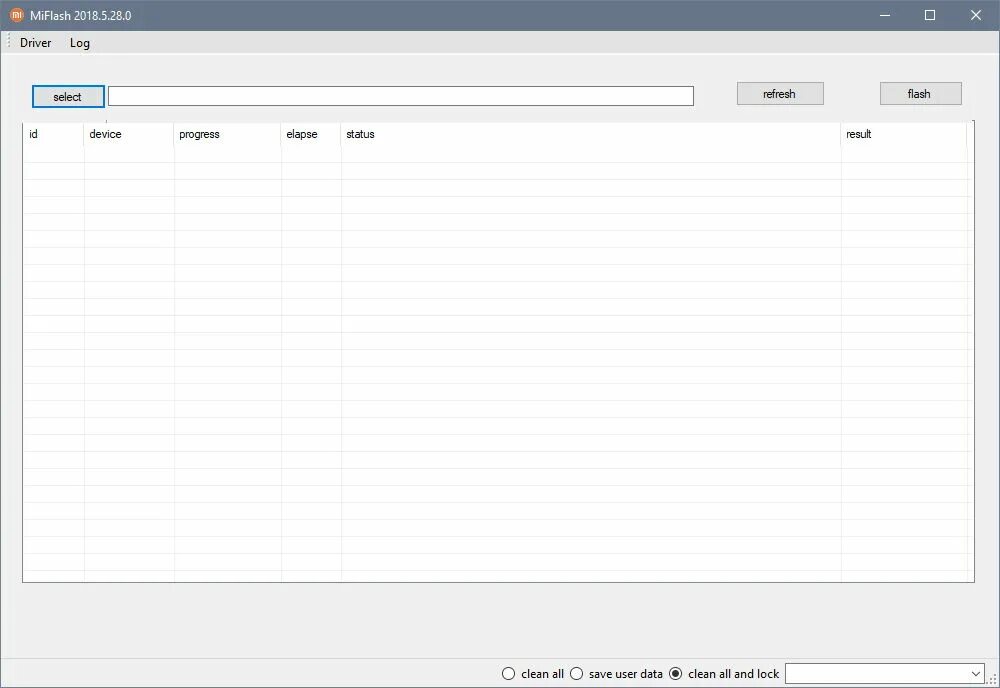Click the MiFlash app icon in title bar
Image resolution: width=1000 pixels, height=688 pixels.
click(x=17, y=15)
